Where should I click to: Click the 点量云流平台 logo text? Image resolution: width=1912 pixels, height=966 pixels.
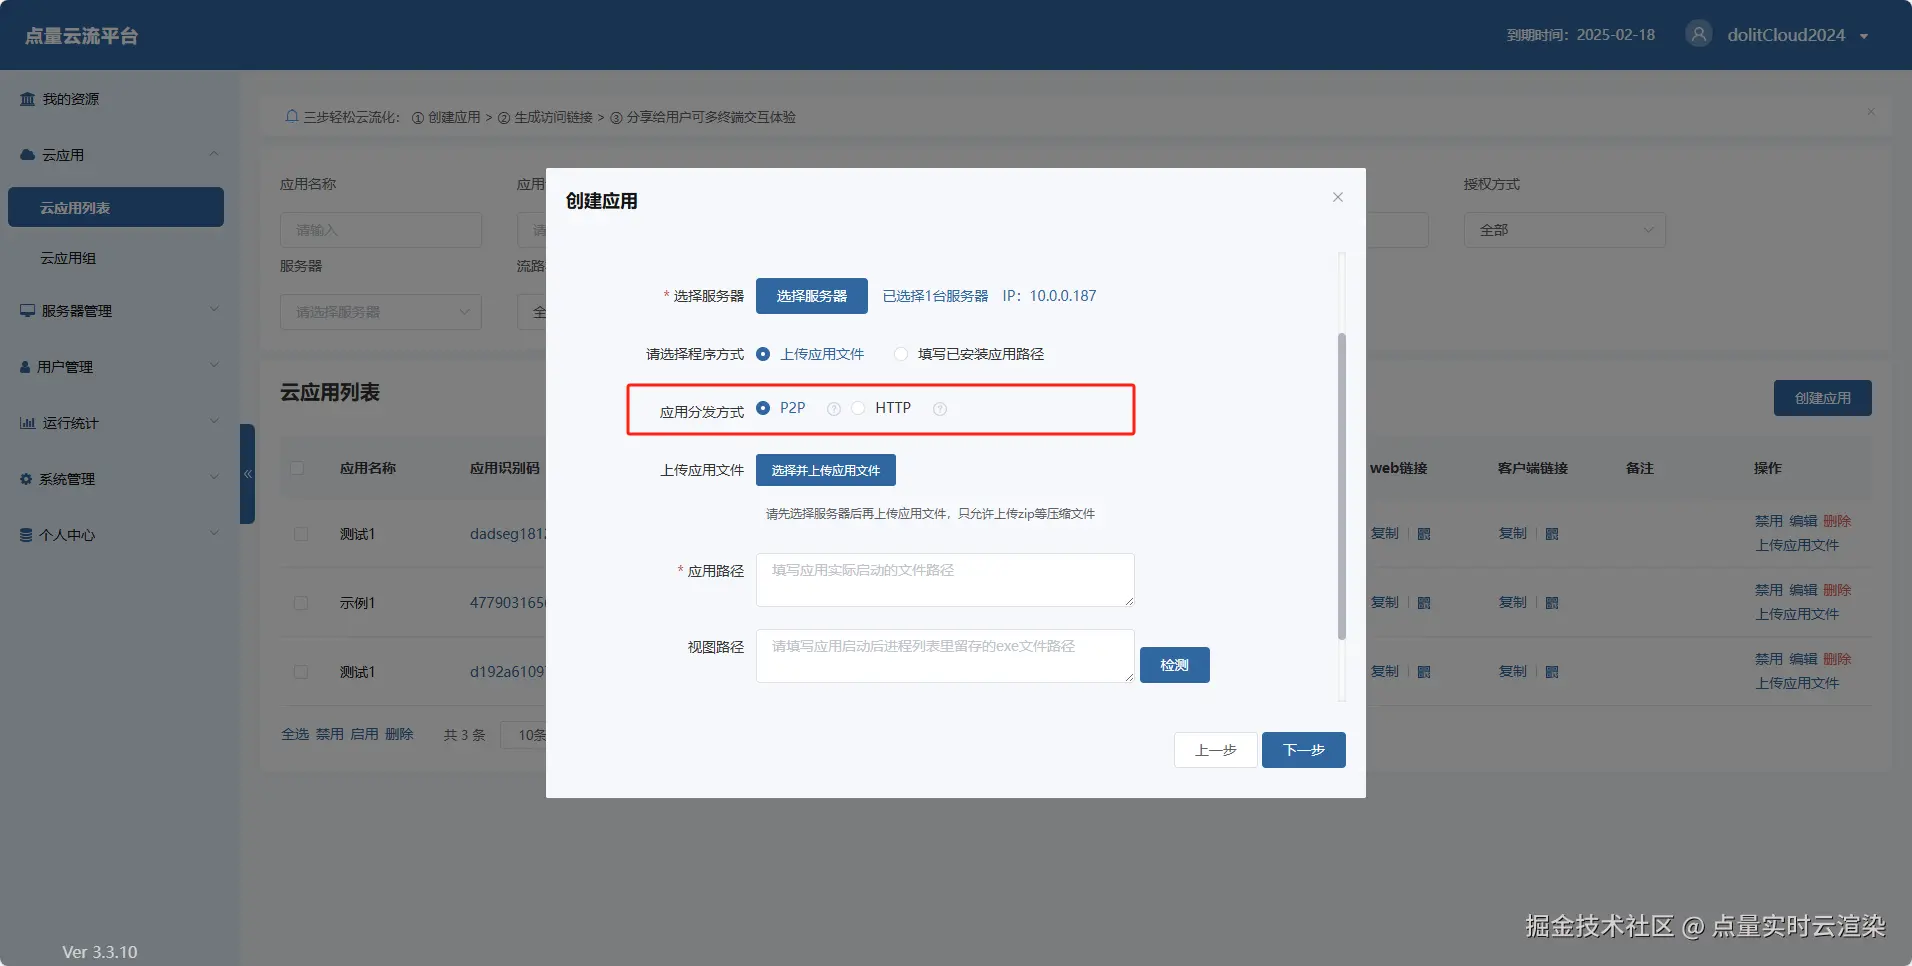(82, 36)
